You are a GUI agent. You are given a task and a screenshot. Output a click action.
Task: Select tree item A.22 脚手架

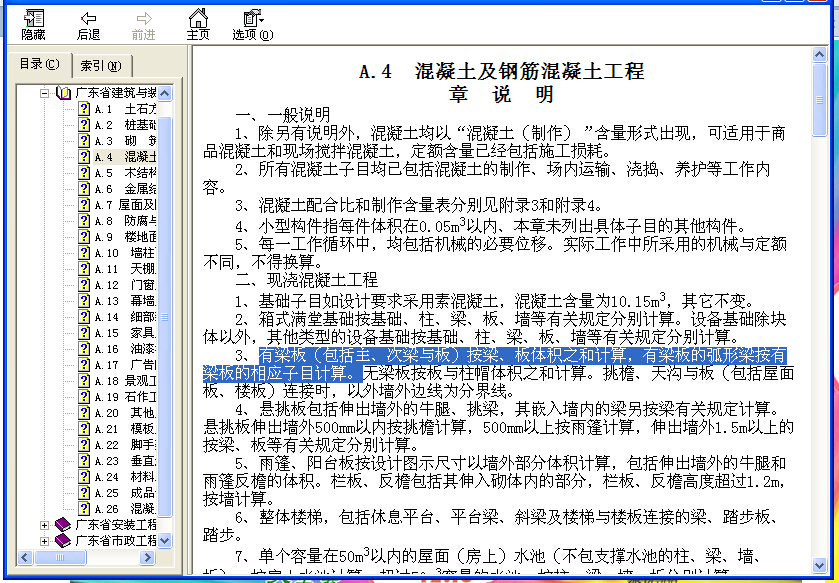125,444
